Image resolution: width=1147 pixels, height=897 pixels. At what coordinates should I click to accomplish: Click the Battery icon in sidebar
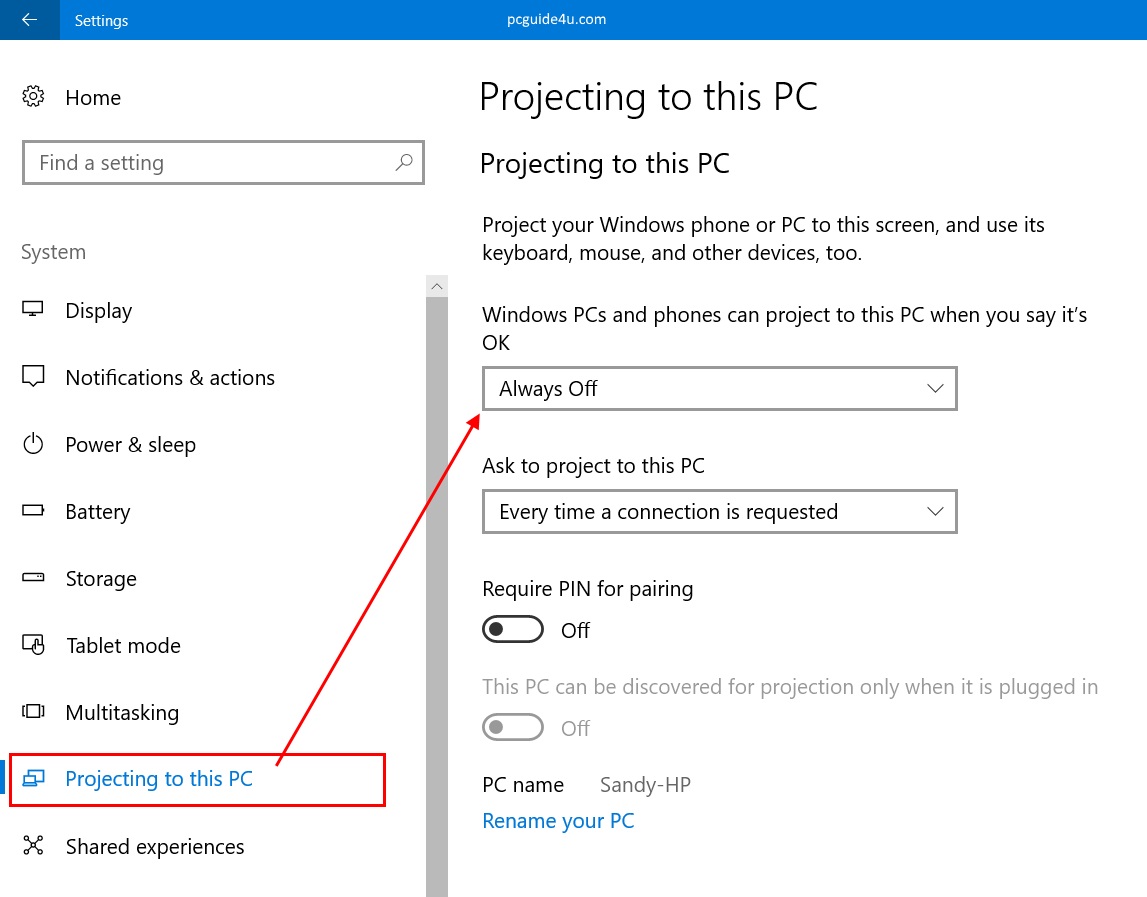[33, 511]
